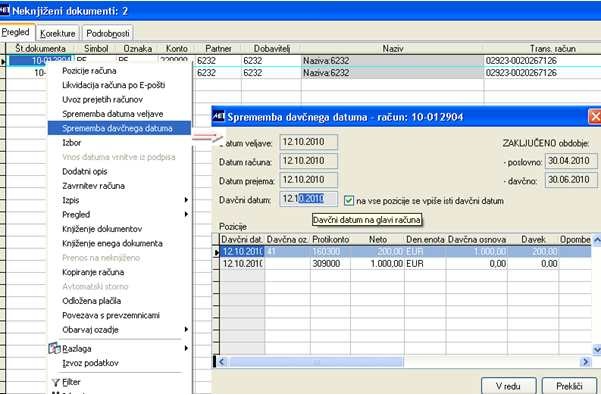Image resolution: width=601 pixels, height=395 pixels.
Task: Choose Likvidacija računa po E-pošti
Action: (113, 85)
